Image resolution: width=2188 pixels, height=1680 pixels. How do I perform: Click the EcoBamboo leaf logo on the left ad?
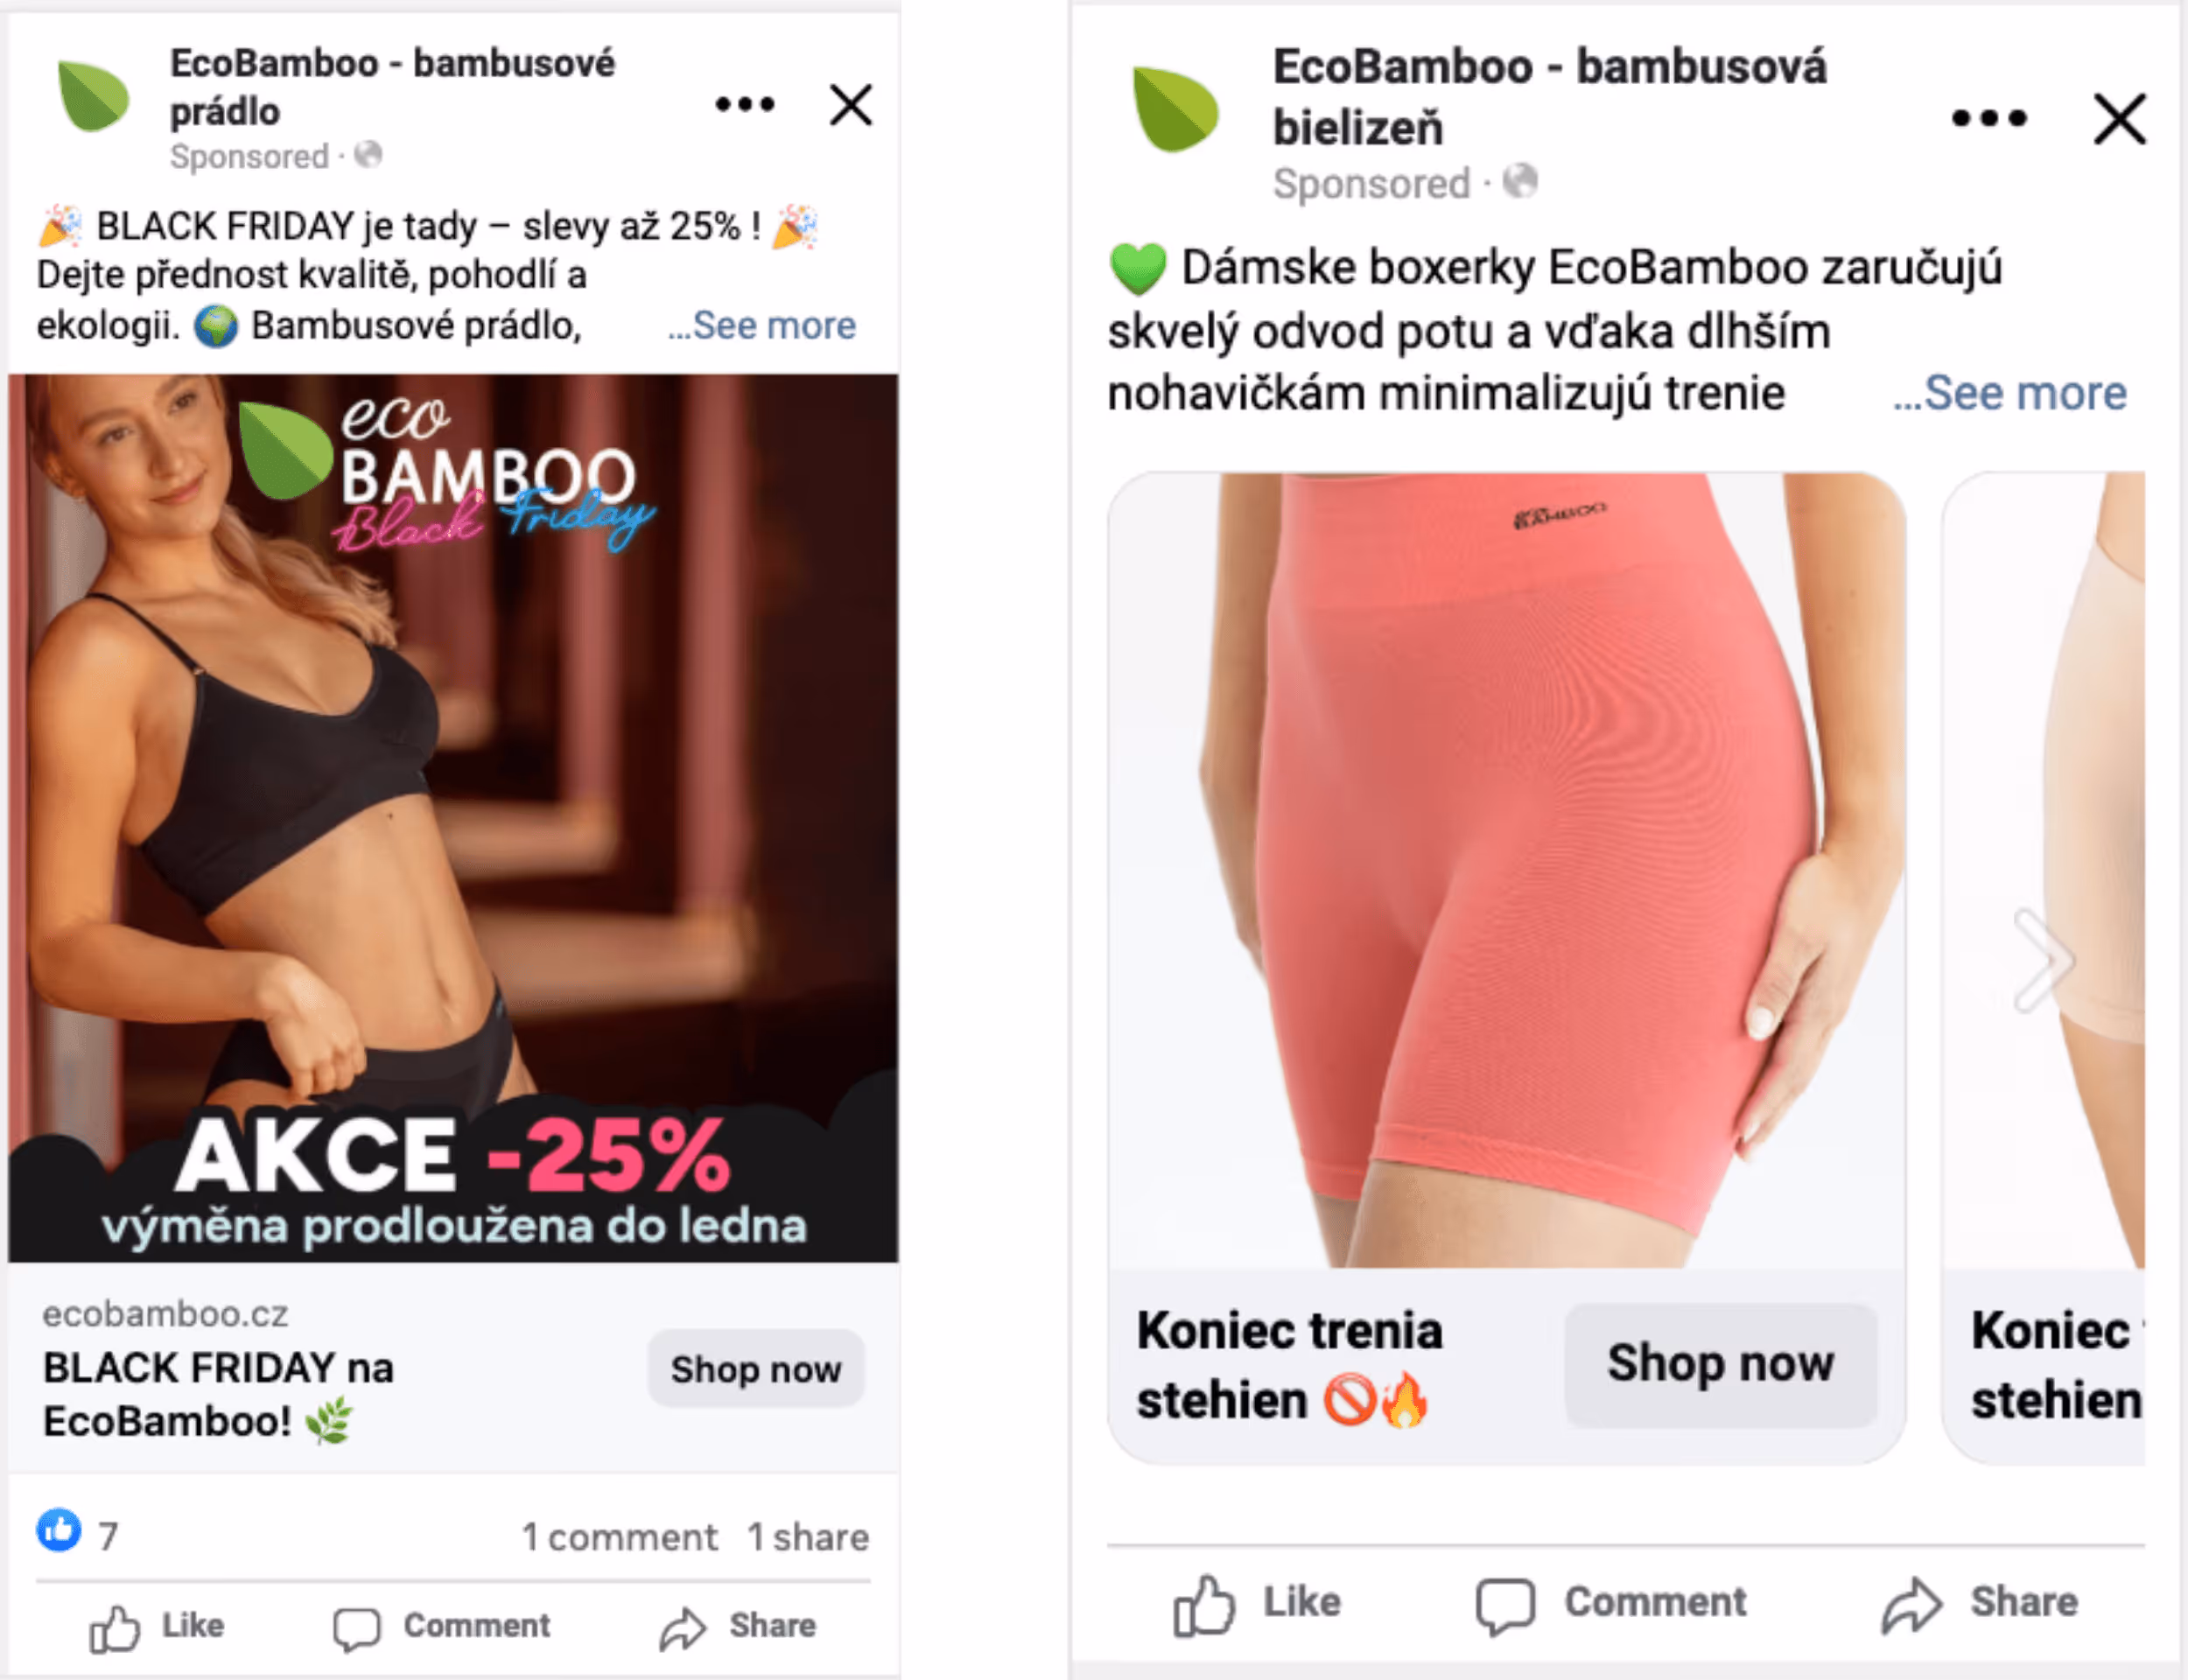93,95
